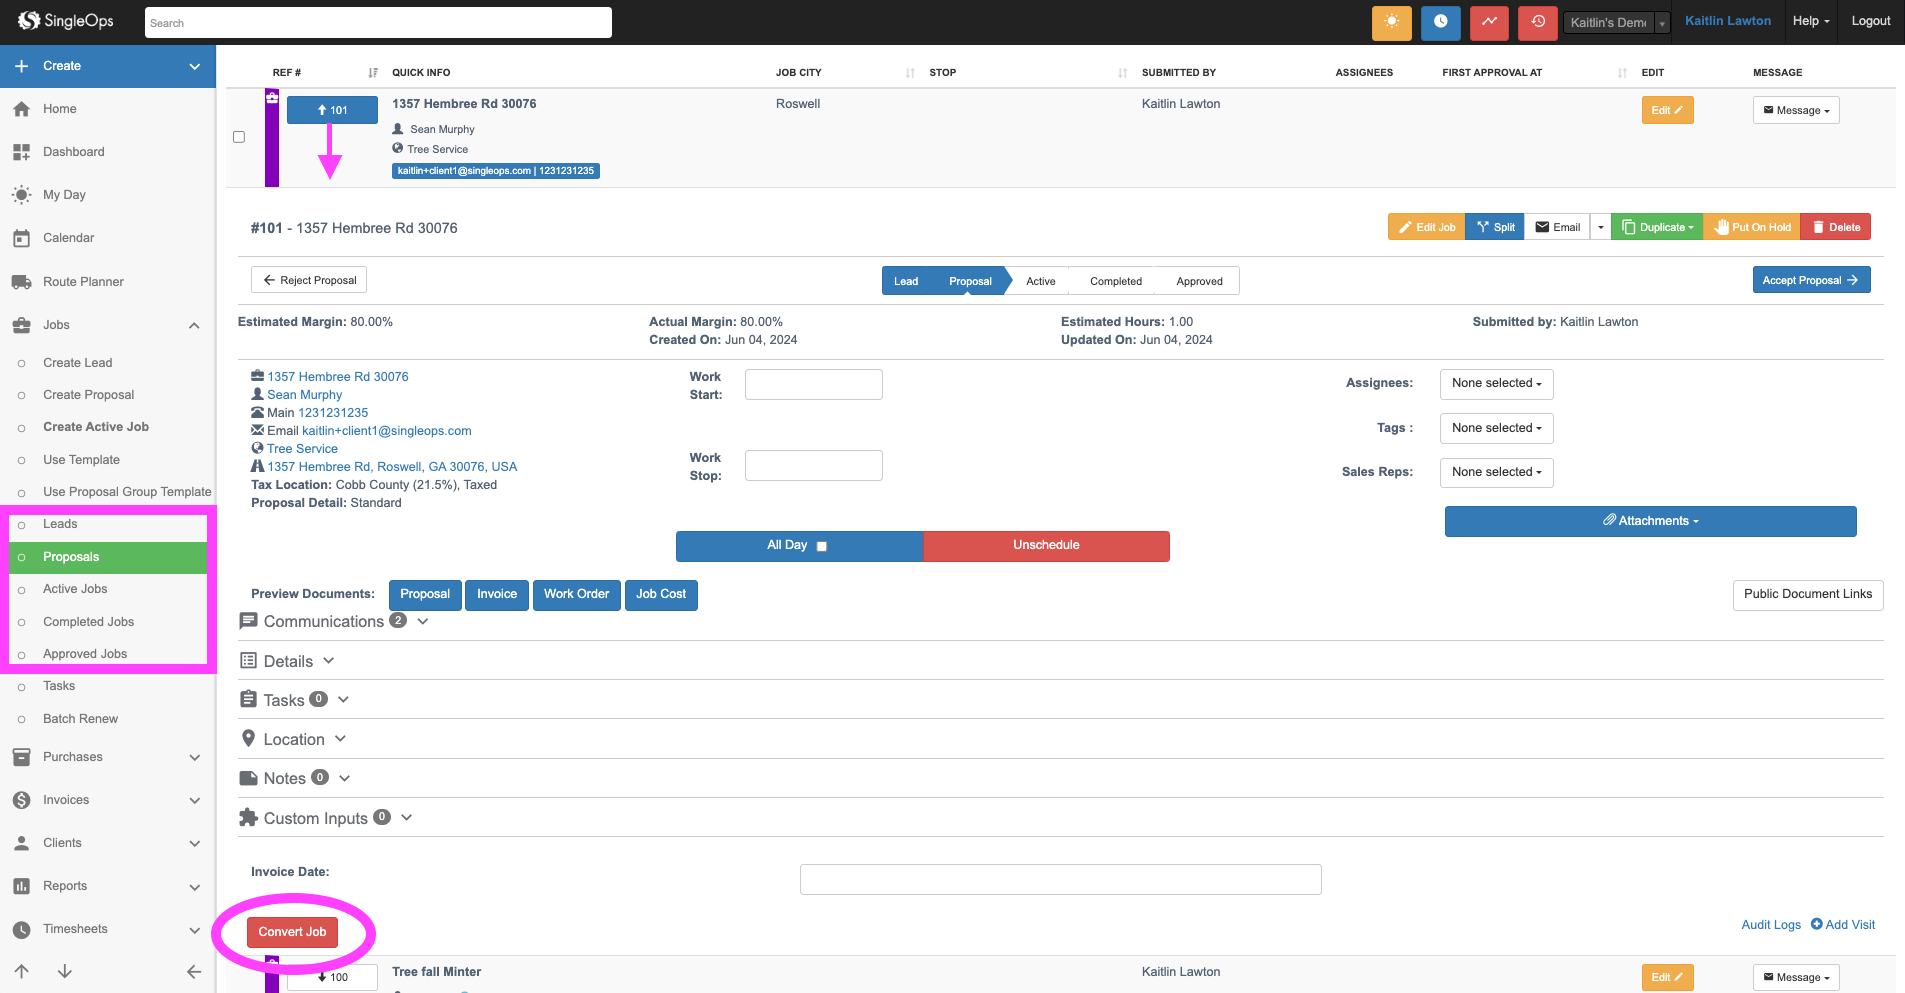Click the yellow sun icon in top bar

pyautogui.click(x=1391, y=22)
